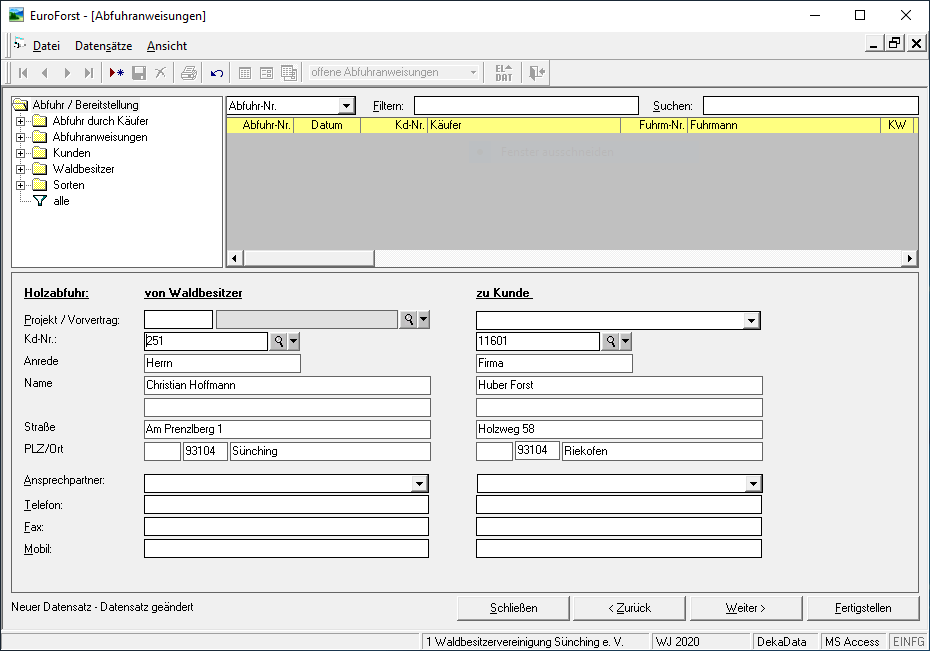The image size is (930, 651).
Task: Click the Zurück button
Action: tap(629, 608)
